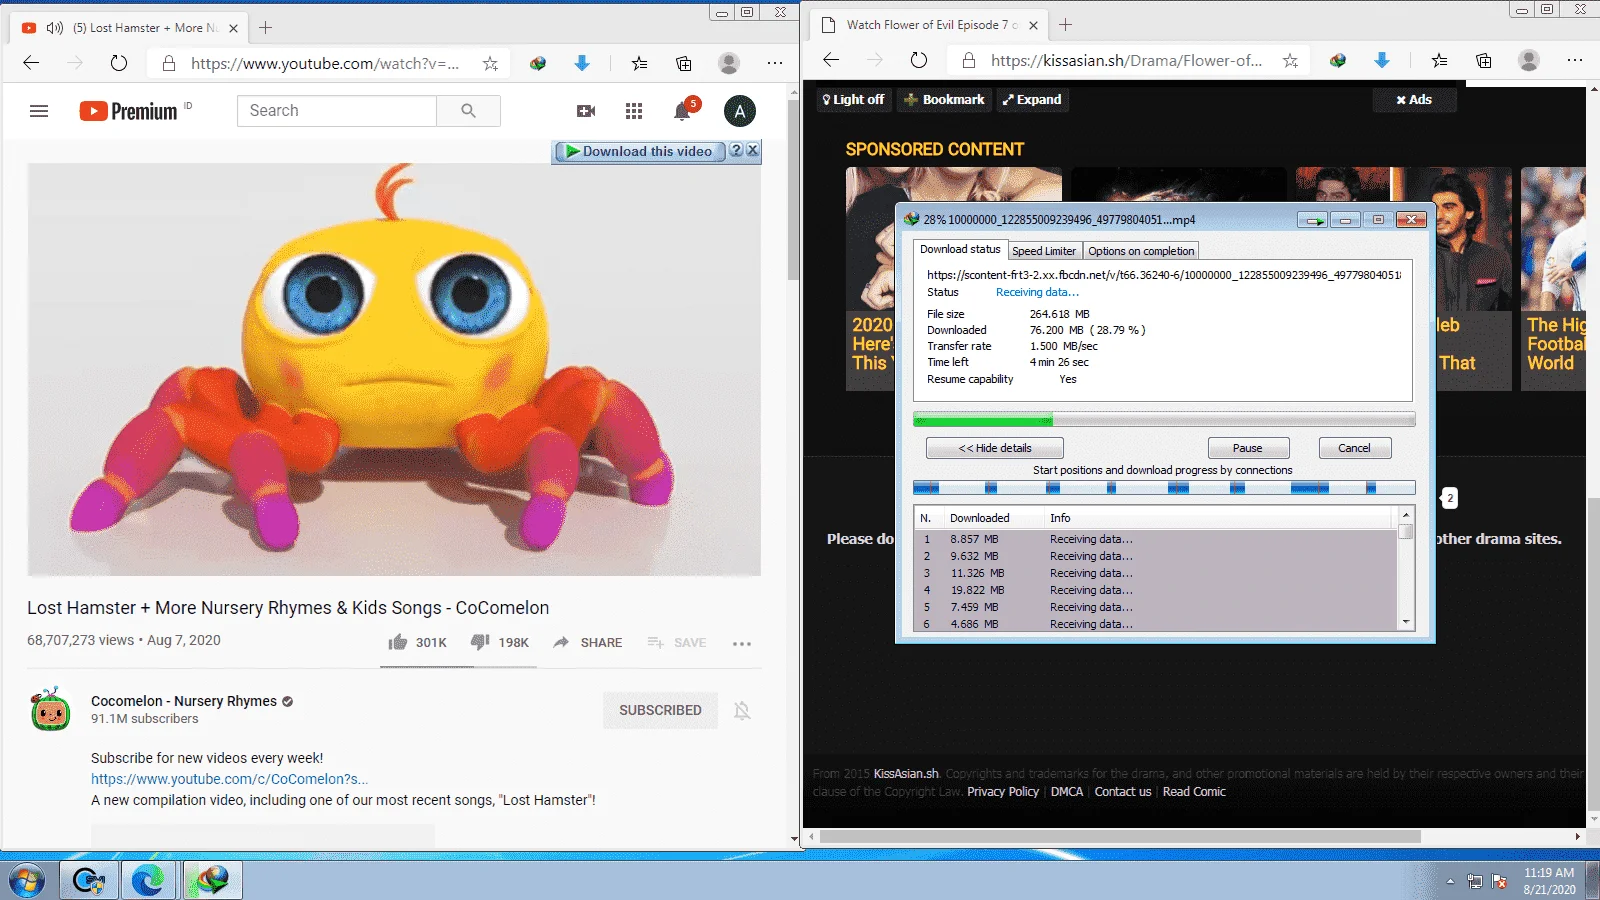Screen dimensions: 1600x900
Task: Select Watch Flower of Evil tab
Action: point(928,25)
